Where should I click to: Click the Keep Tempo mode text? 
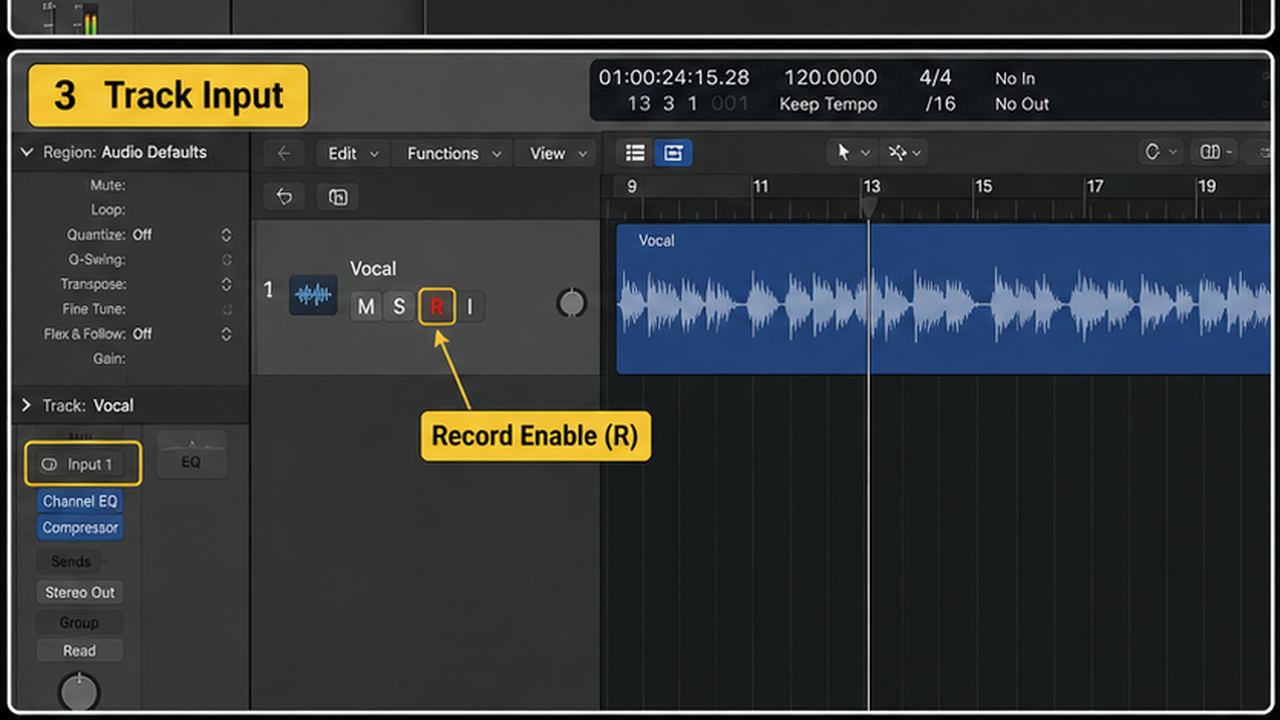[x=828, y=104]
